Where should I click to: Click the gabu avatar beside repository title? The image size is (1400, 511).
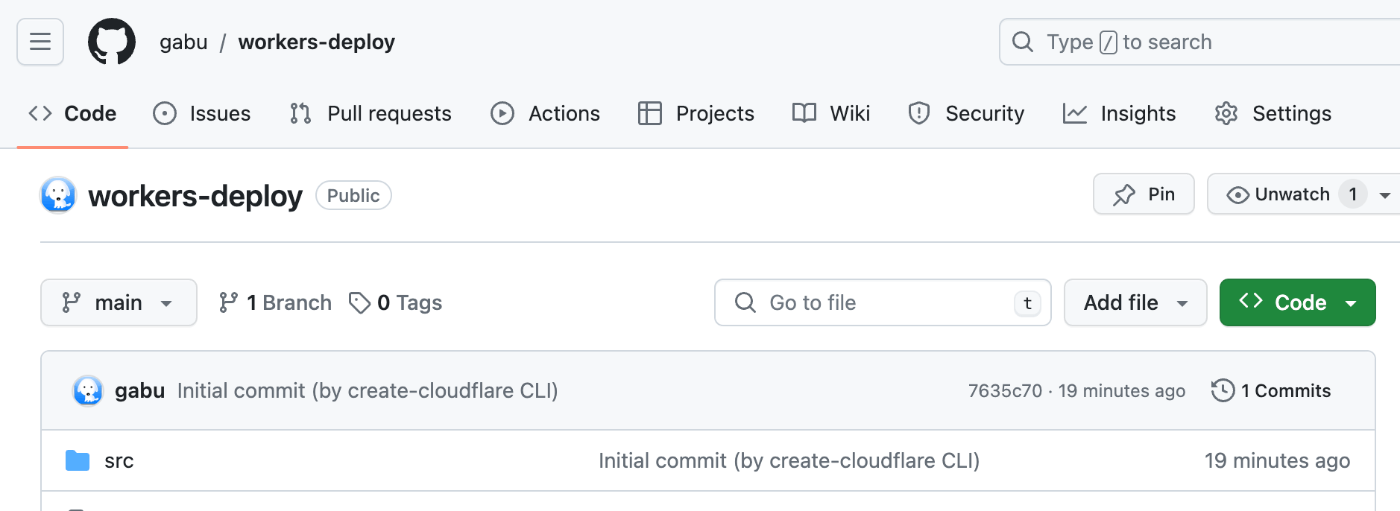pos(58,195)
